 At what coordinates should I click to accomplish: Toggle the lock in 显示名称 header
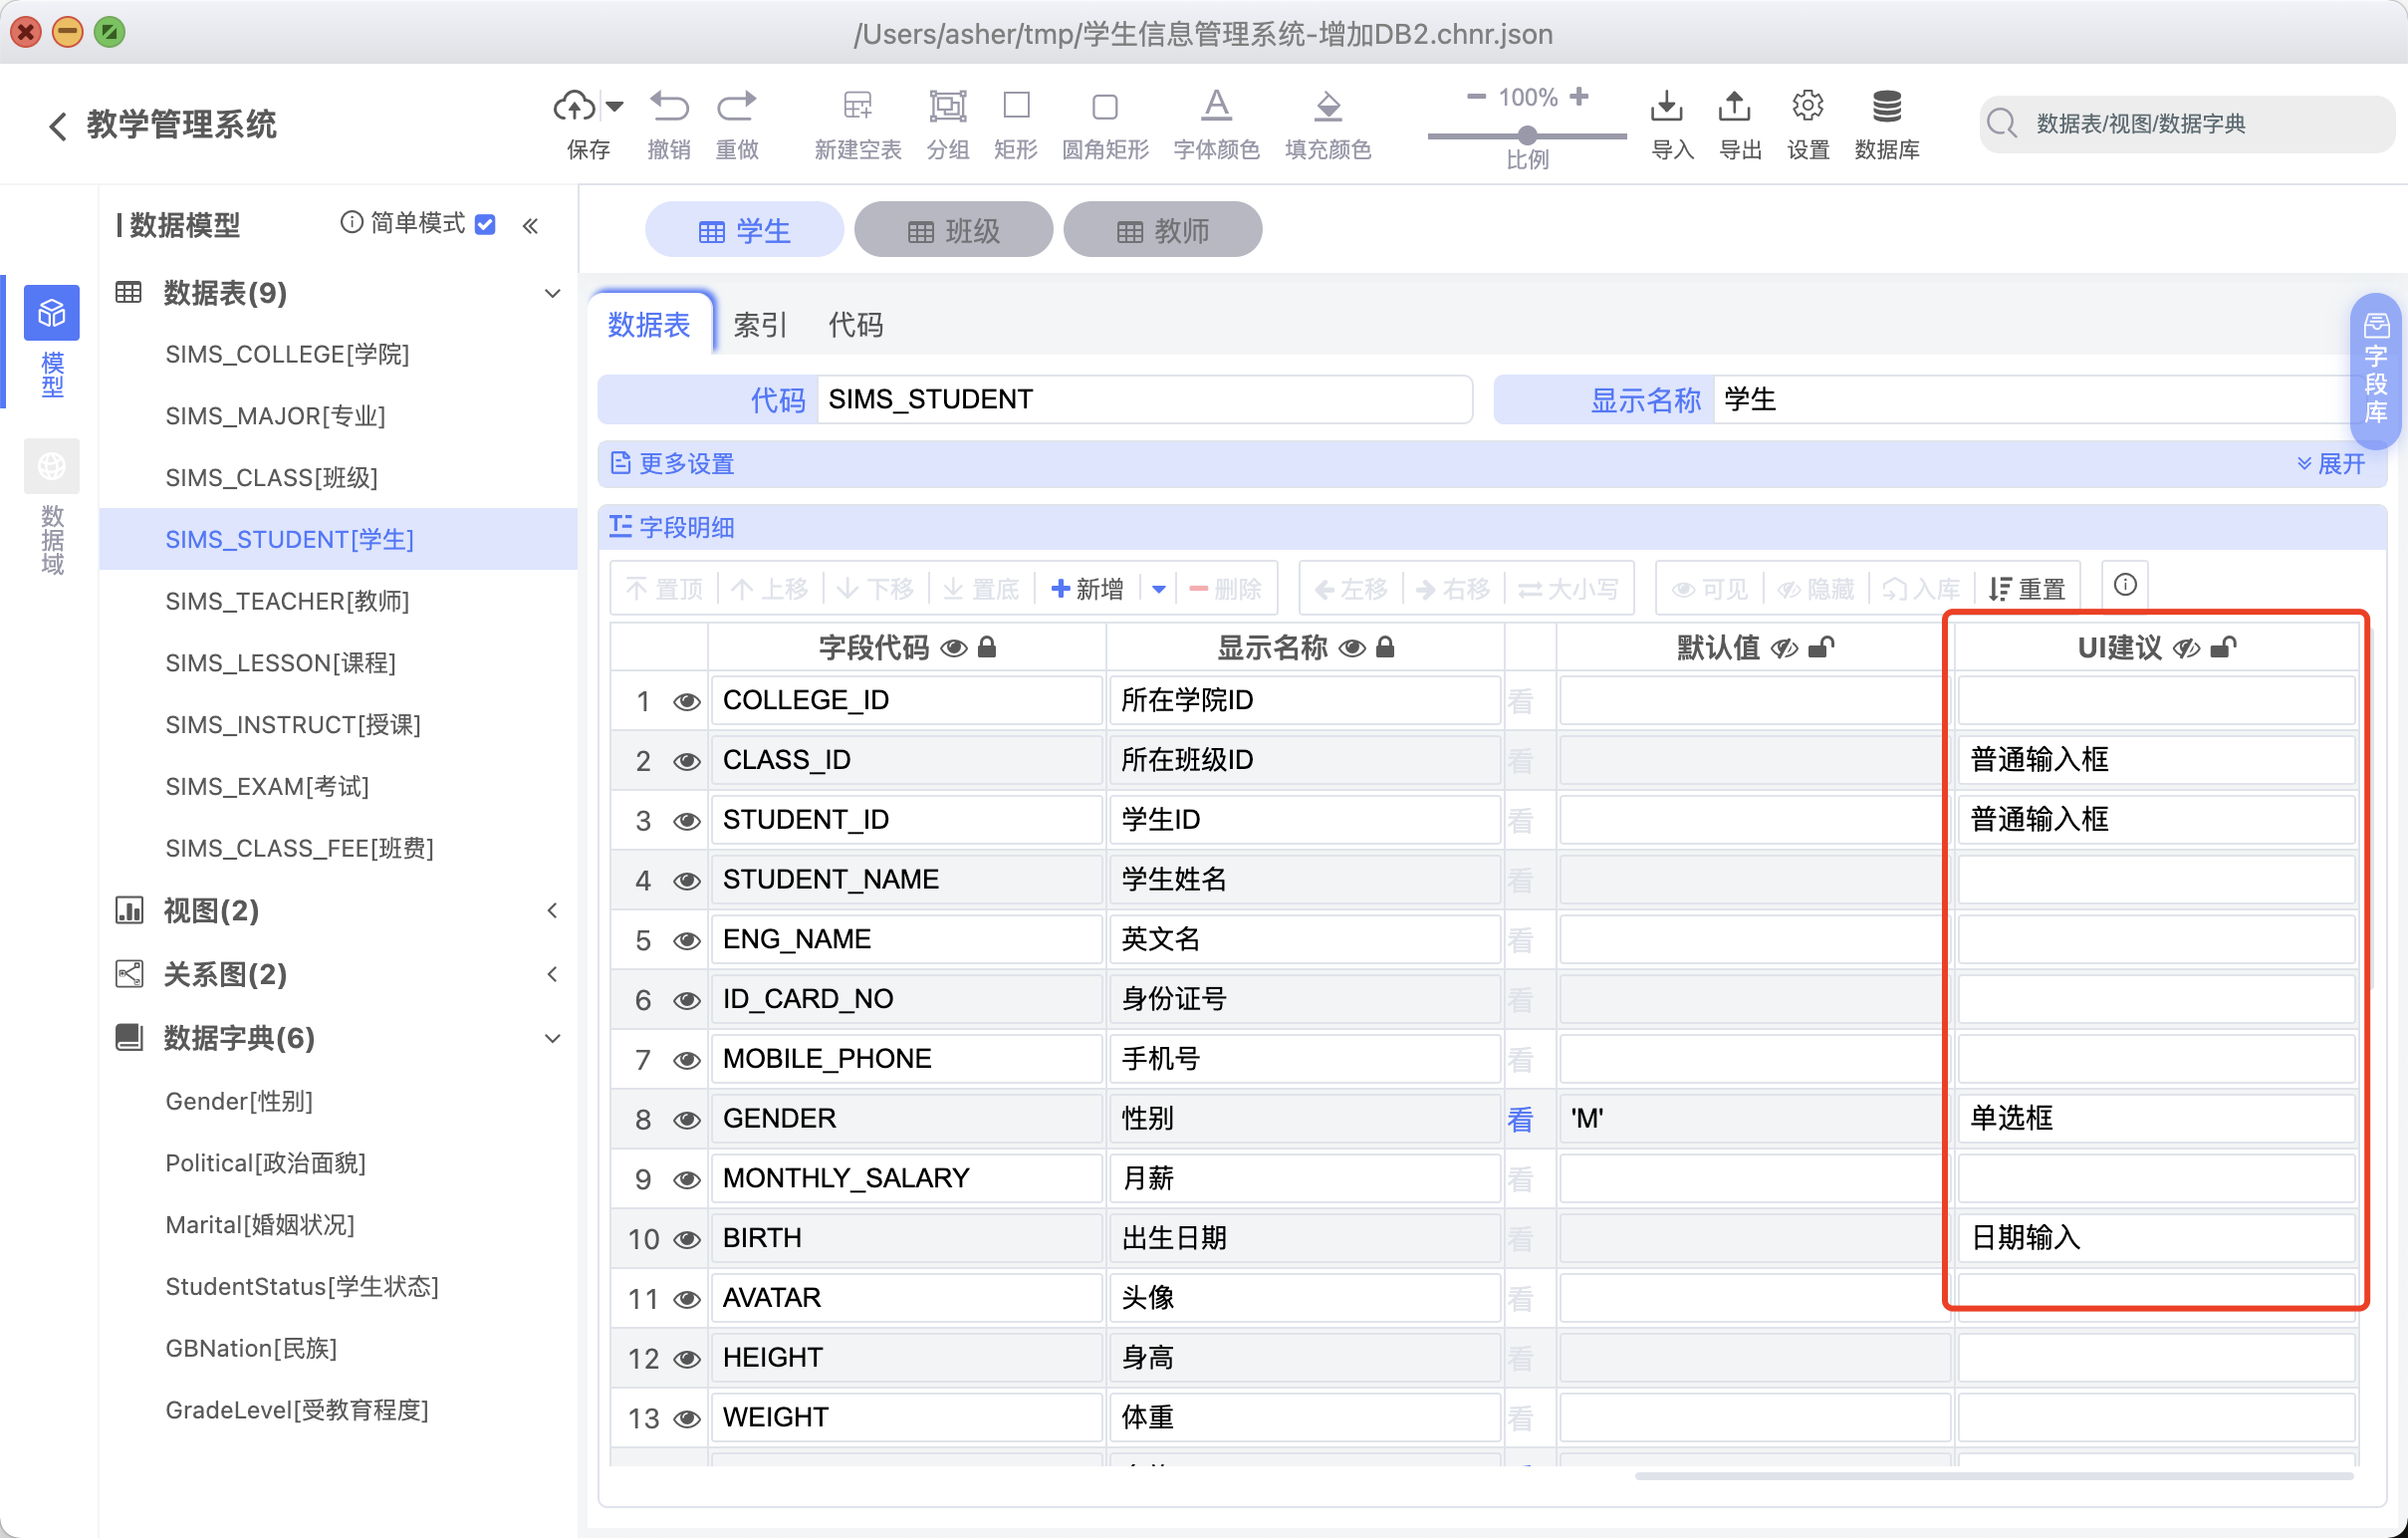(1385, 647)
